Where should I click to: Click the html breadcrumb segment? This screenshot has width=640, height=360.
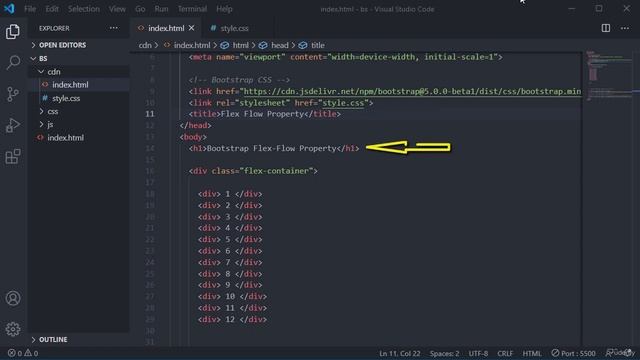pos(240,45)
